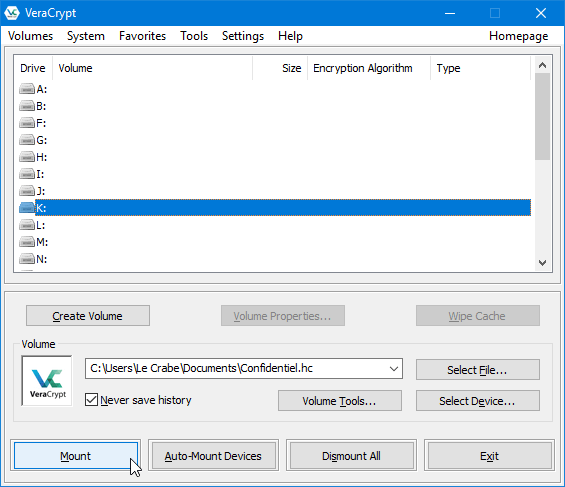Screen dimensions: 565x487
Task: Mount the selected volume
Action: (x=76, y=456)
